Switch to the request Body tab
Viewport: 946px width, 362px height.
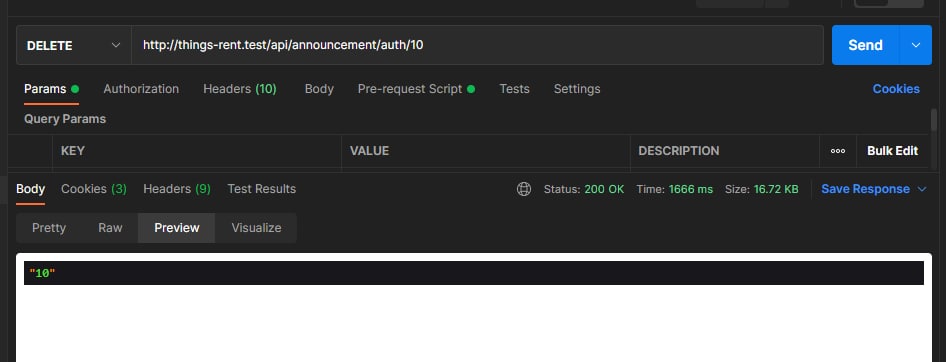319,89
